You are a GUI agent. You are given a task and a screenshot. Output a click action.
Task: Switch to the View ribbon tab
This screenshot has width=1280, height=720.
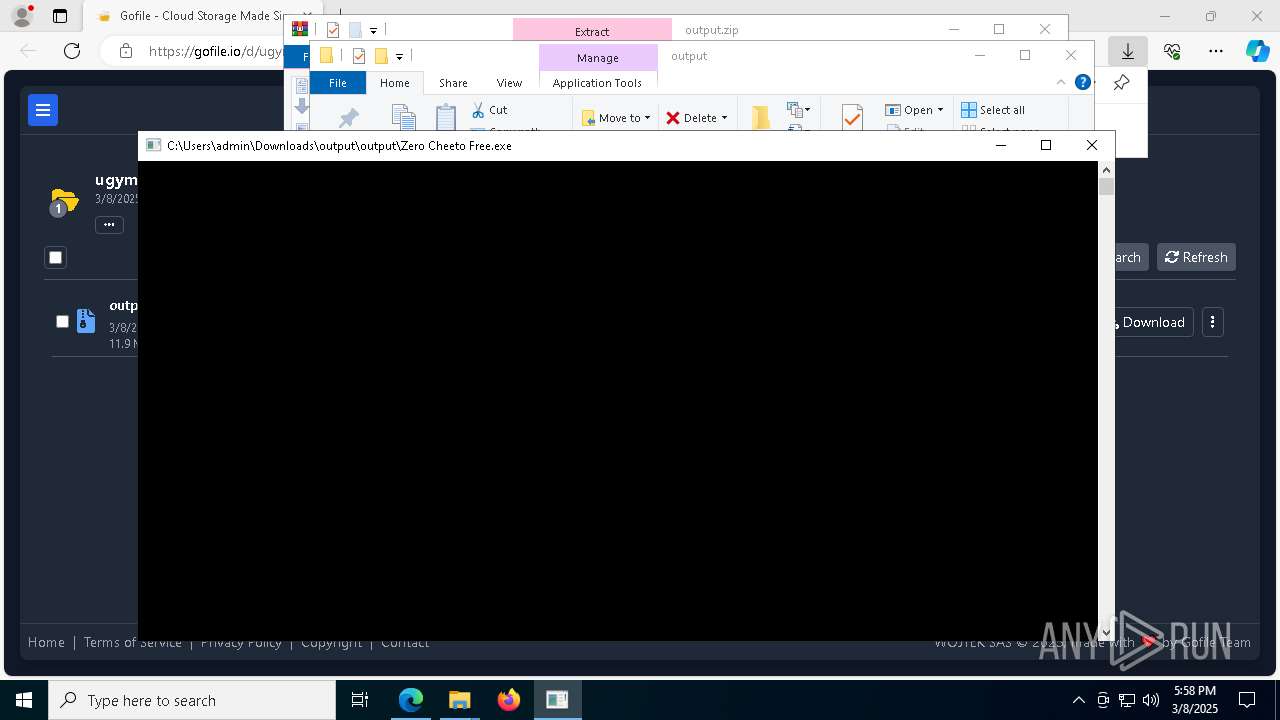coord(509,83)
